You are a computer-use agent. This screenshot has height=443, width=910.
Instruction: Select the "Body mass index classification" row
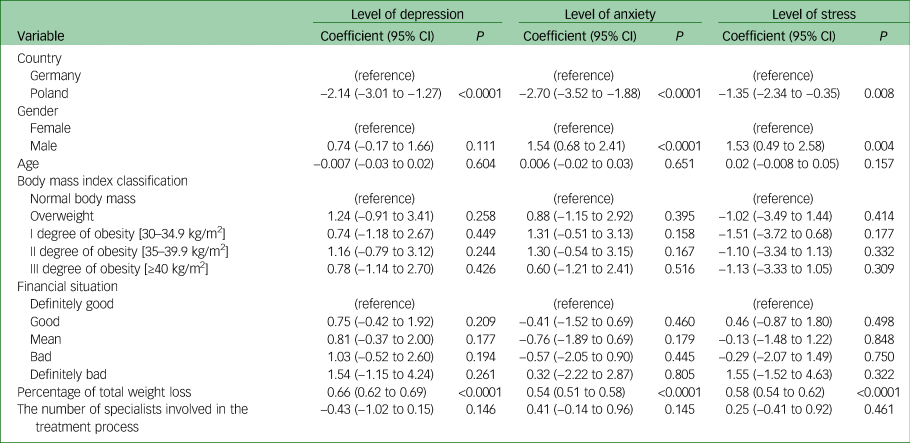pyautogui.click(x=101, y=181)
